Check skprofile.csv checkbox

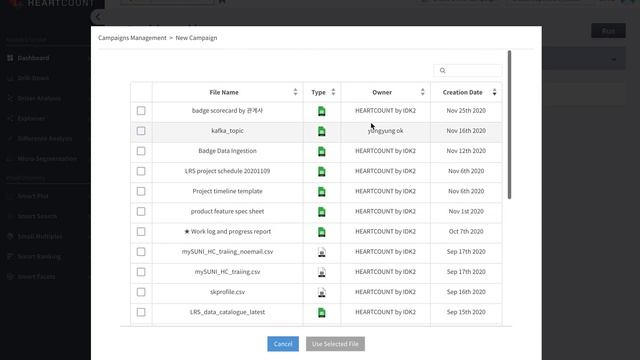[141, 292]
